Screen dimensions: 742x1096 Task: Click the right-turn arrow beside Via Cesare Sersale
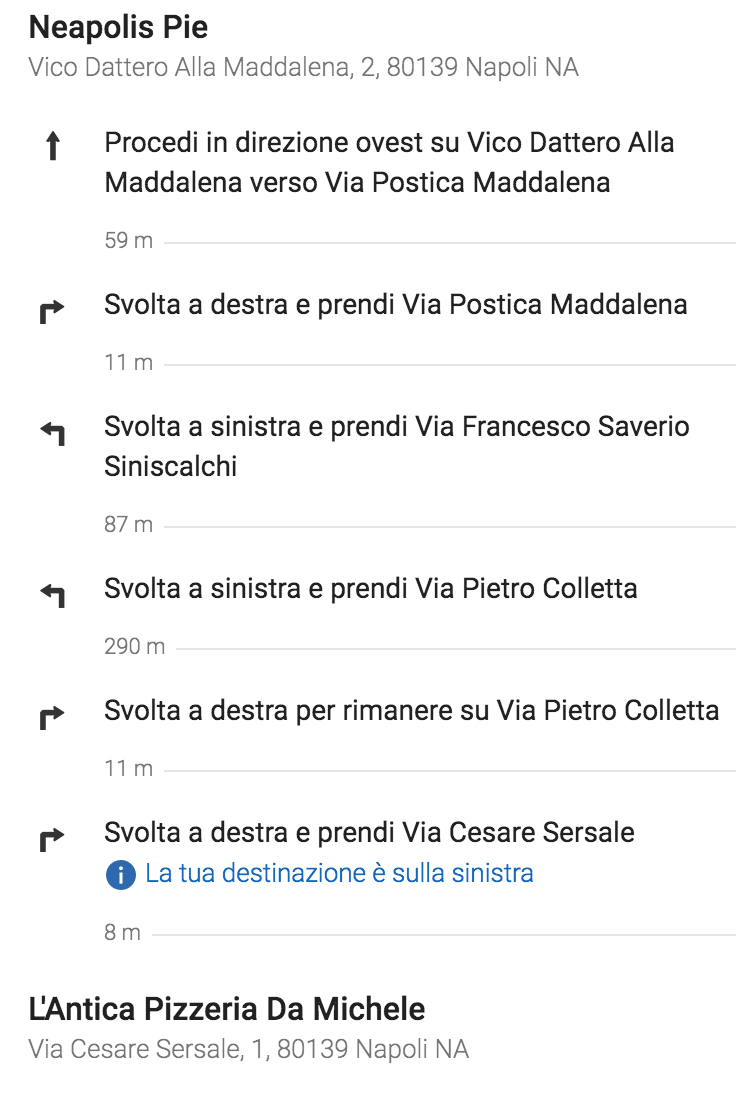[x=52, y=838]
